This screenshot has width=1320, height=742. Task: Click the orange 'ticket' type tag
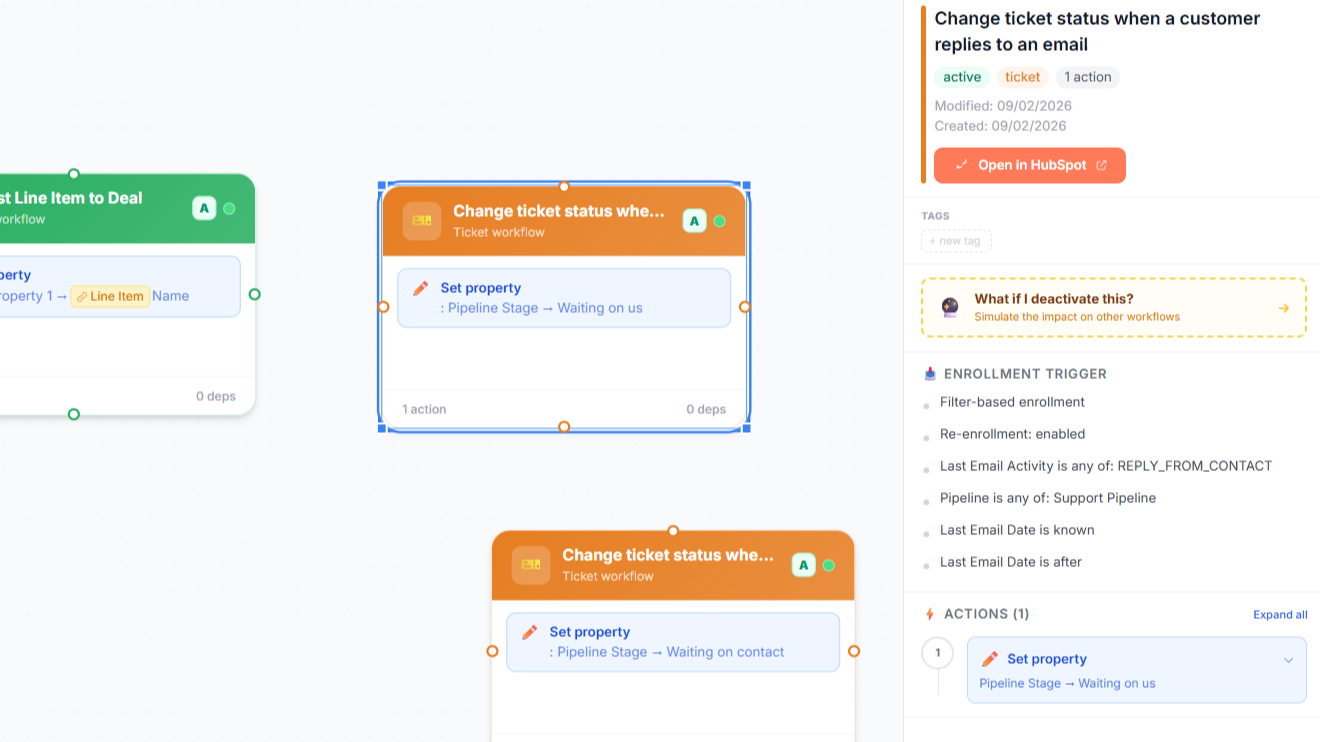1022,77
